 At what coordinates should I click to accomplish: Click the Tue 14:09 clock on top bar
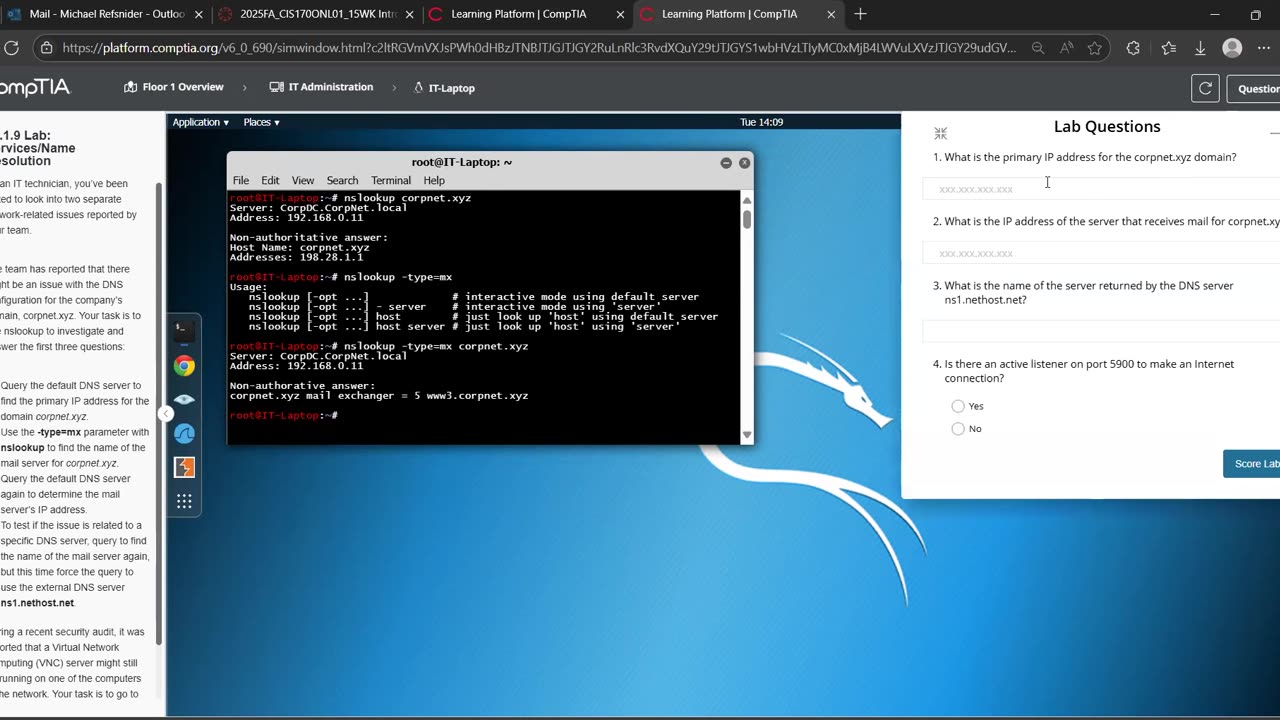761,122
